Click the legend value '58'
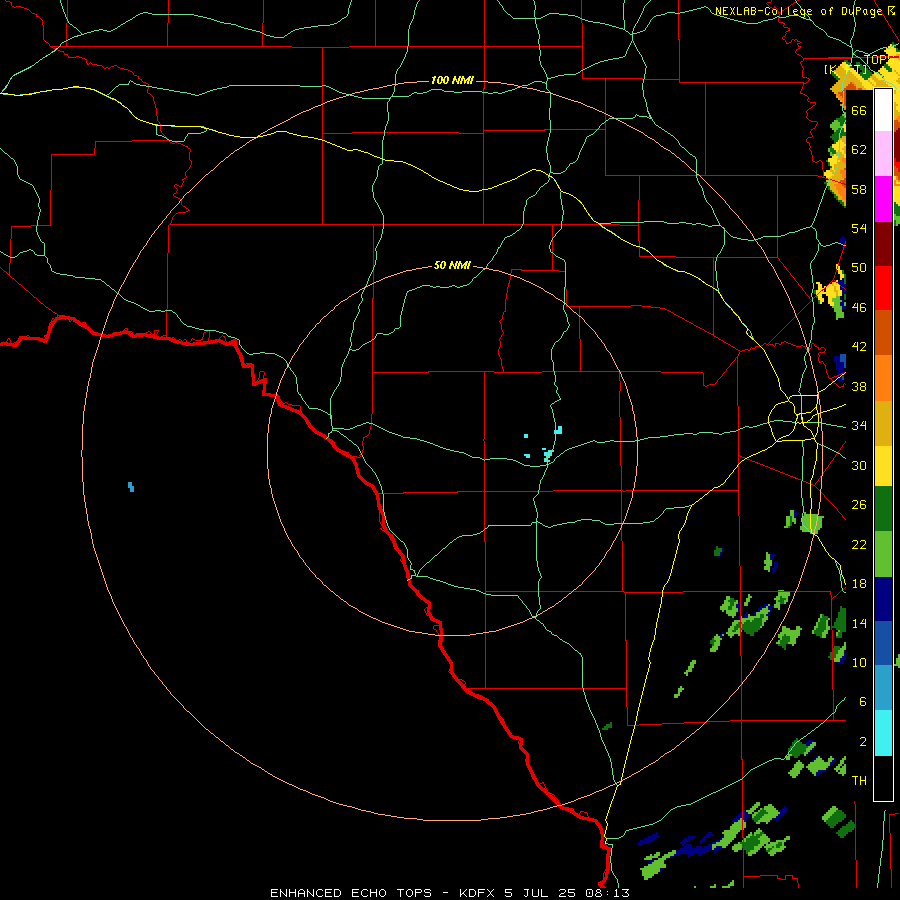 (859, 189)
